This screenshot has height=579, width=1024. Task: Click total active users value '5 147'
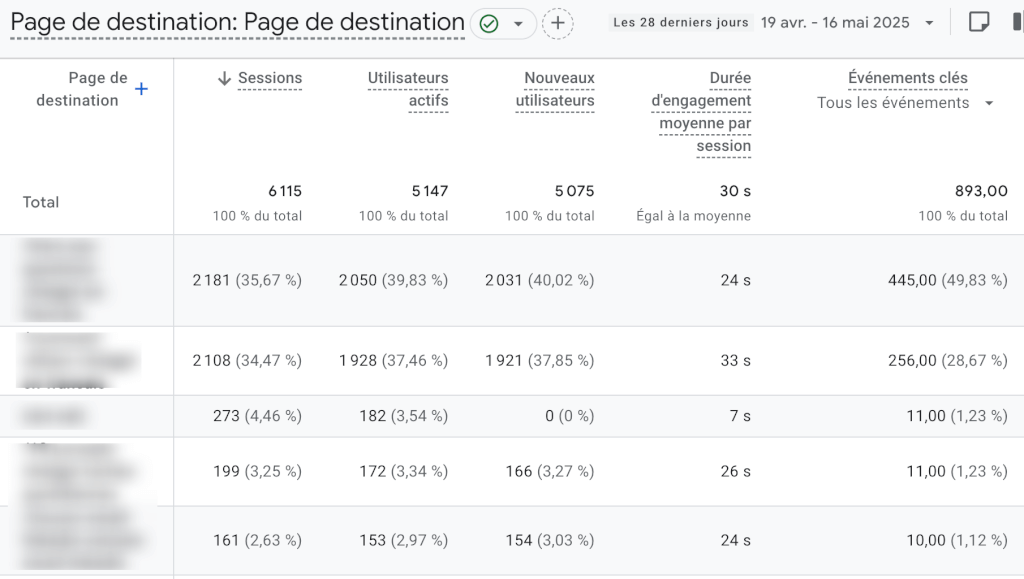click(430, 191)
